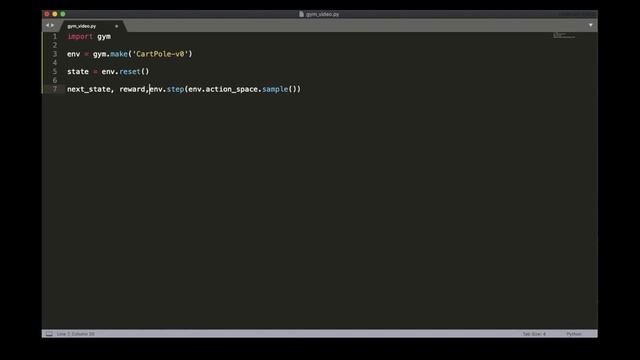Click the 'reset' method call

tap(130, 71)
